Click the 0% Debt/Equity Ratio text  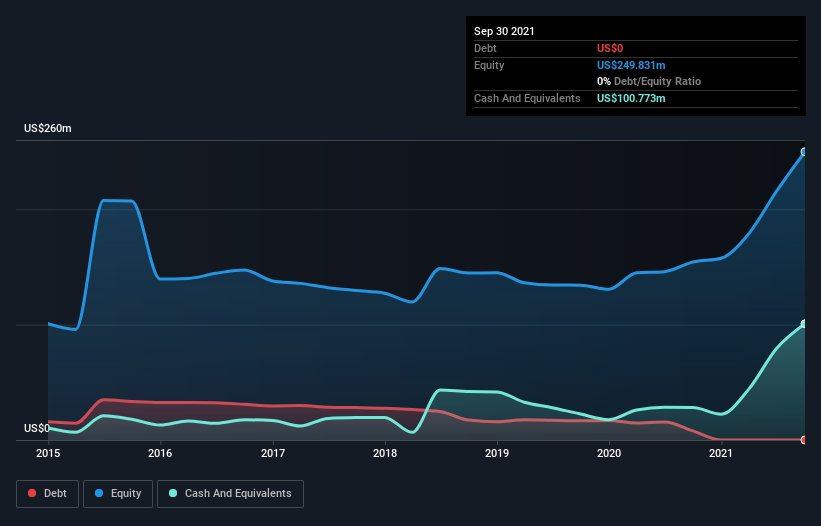(x=649, y=81)
